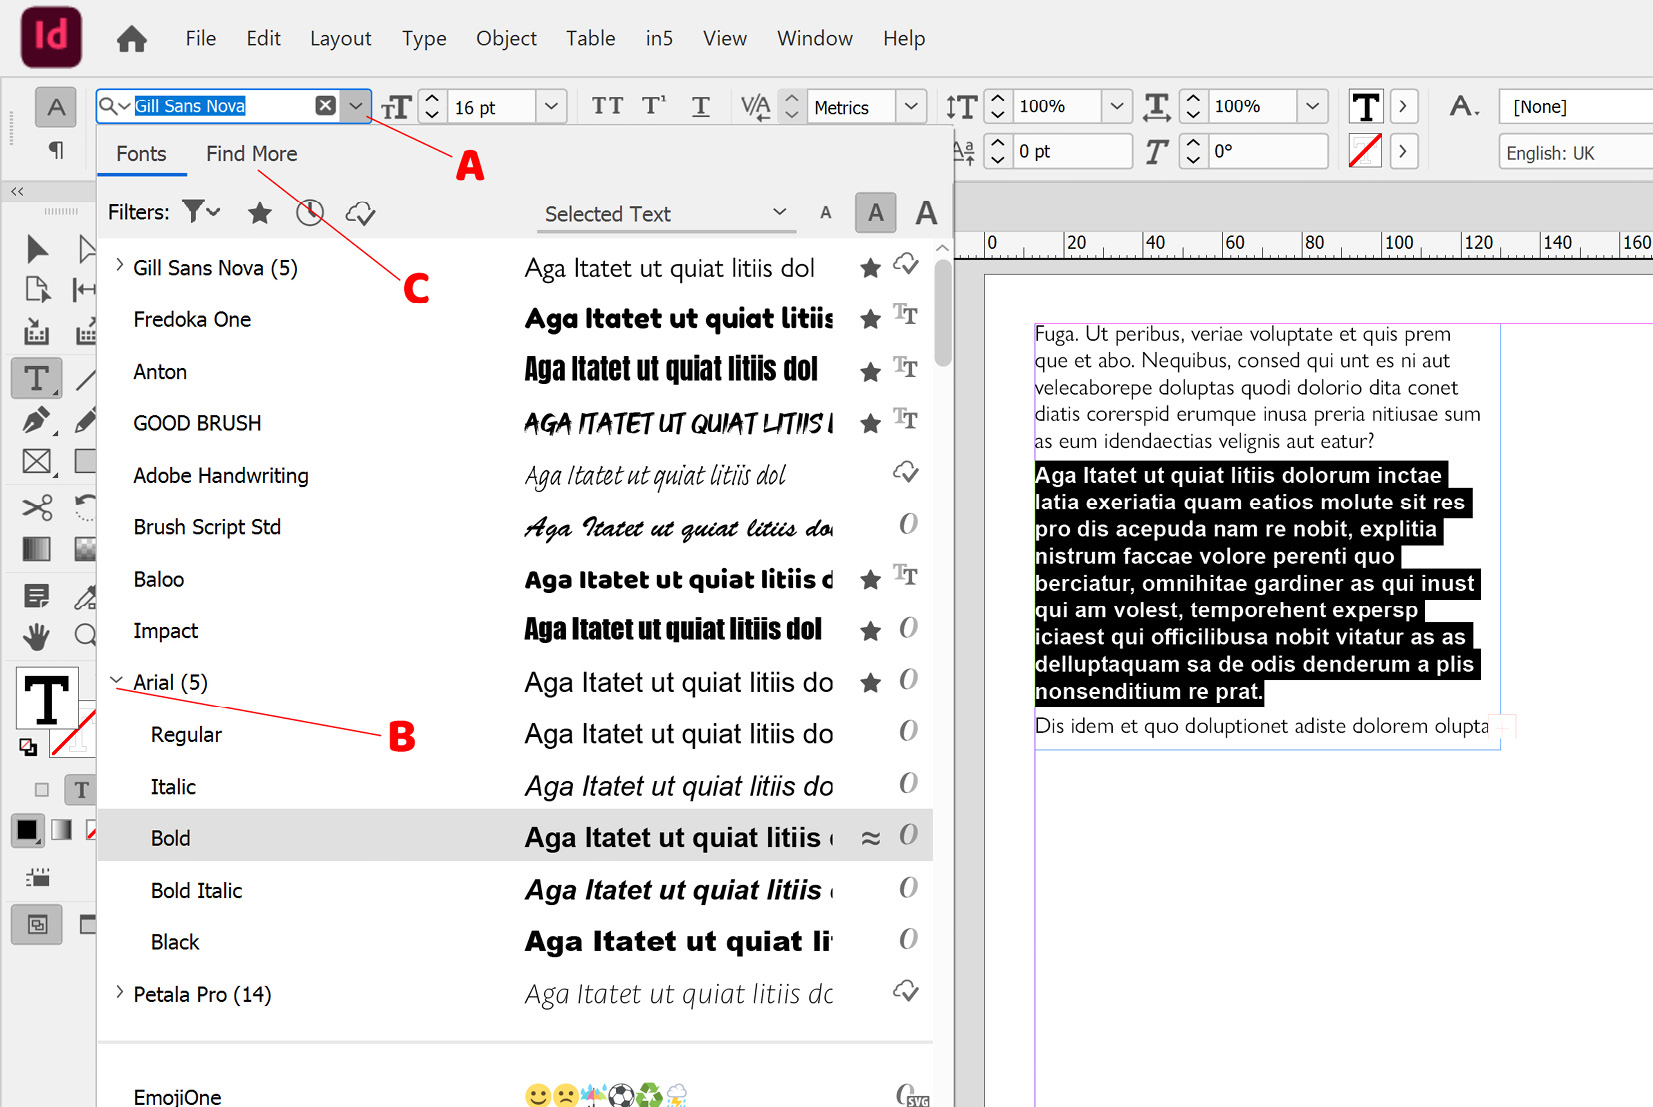1653x1107 pixels.
Task: Expand Petala Pro font family
Action: pyautogui.click(x=119, y=993)
